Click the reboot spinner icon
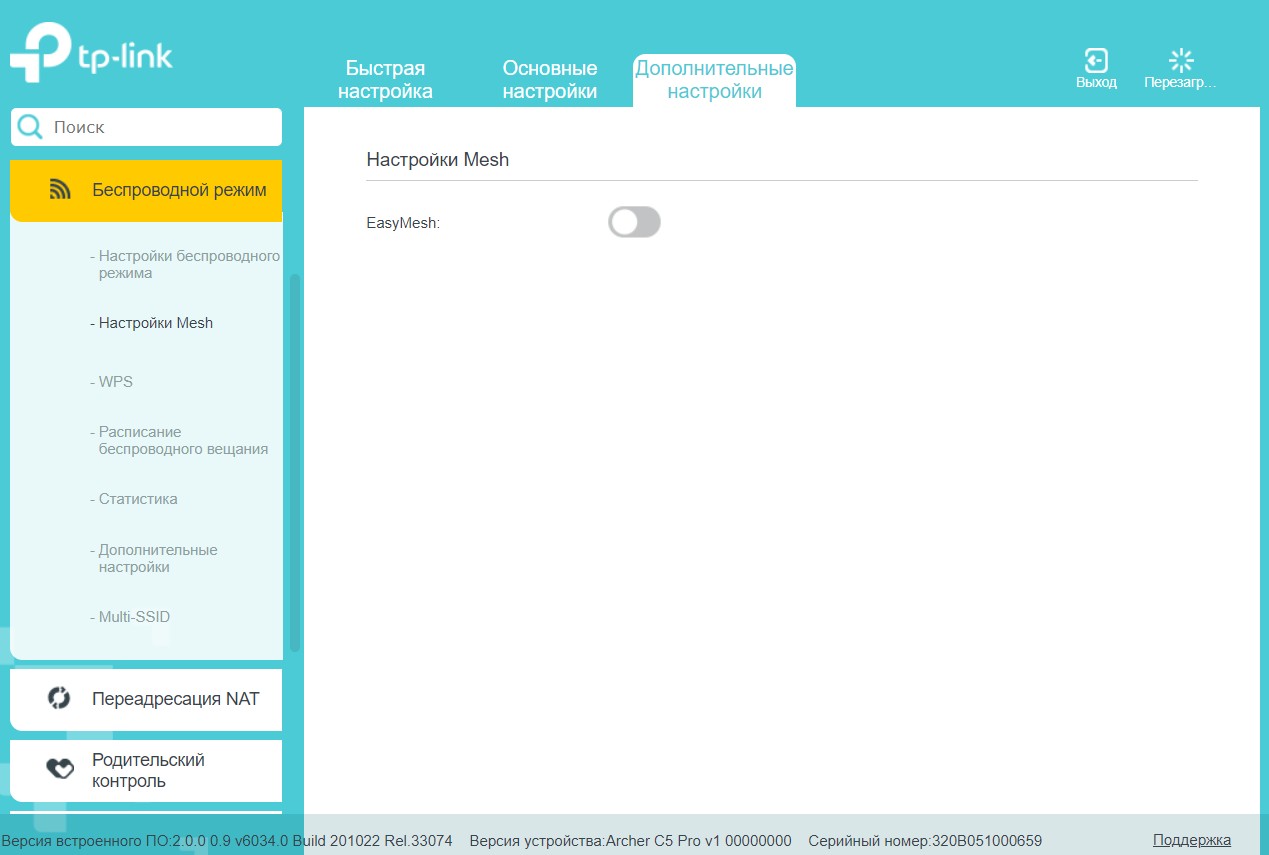Image resolution: width=1269 pixels, height=855 pixels. point(1181,60)
